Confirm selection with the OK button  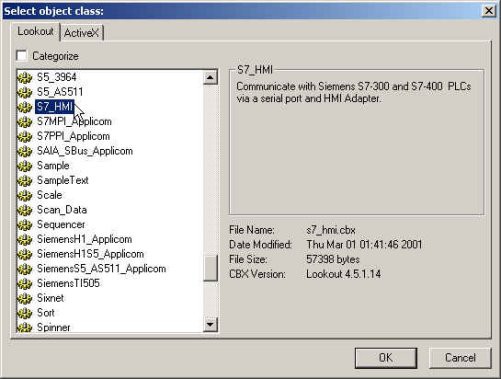(386, 358)
